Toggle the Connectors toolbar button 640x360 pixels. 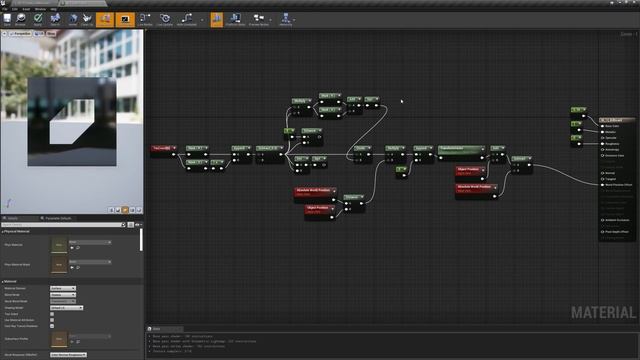[105, 19]
